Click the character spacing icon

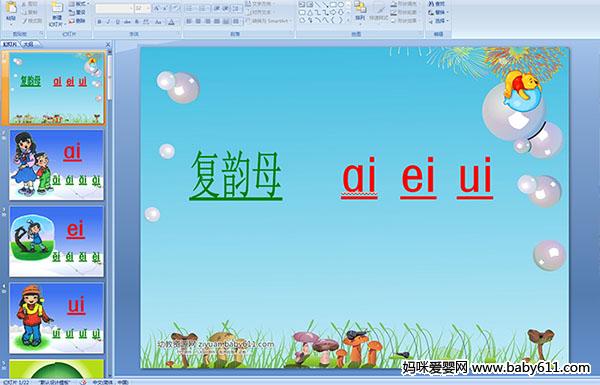point(146,22)
